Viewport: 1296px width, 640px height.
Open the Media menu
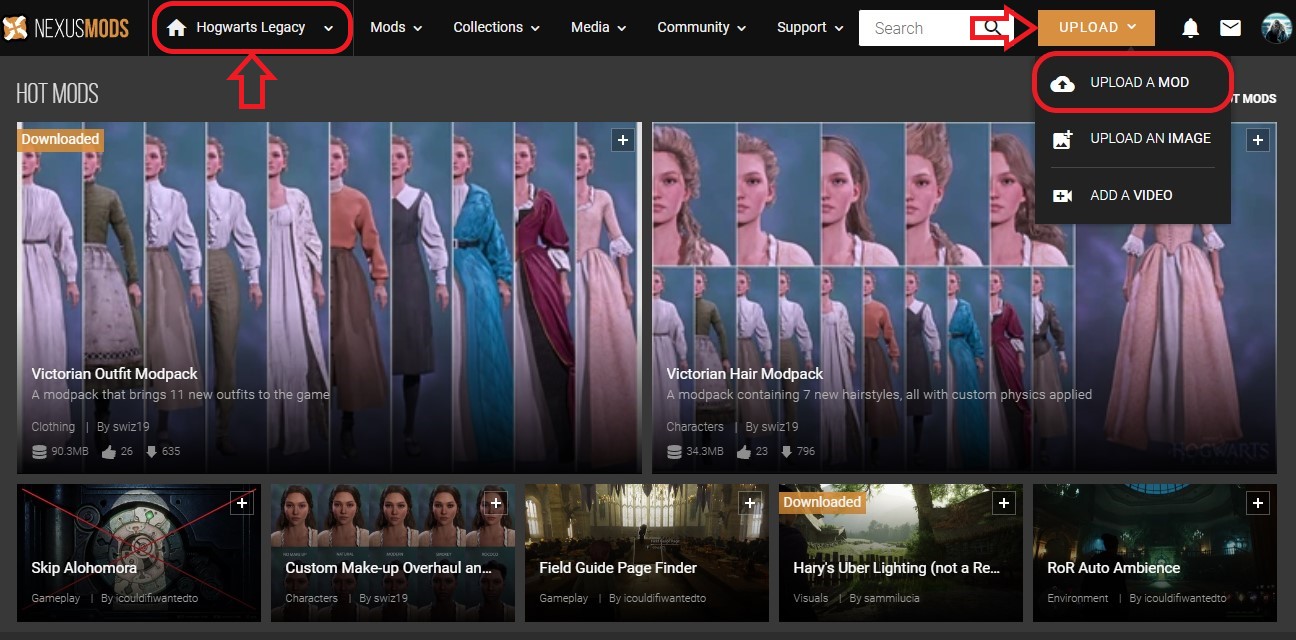pos(598,28)
